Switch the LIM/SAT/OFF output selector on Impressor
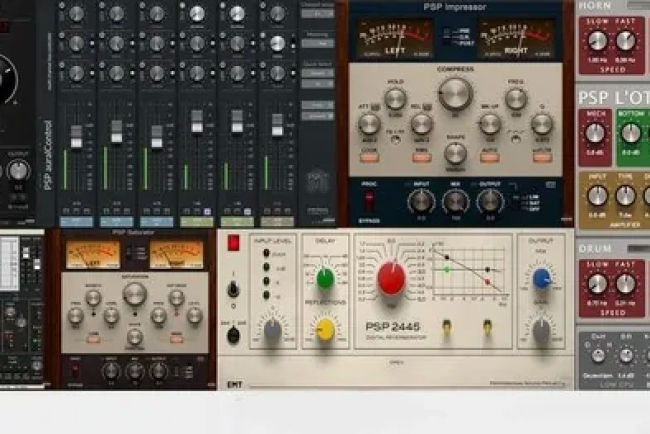Image resolution: width=650 pixels, height=434 pixels. 517,203
